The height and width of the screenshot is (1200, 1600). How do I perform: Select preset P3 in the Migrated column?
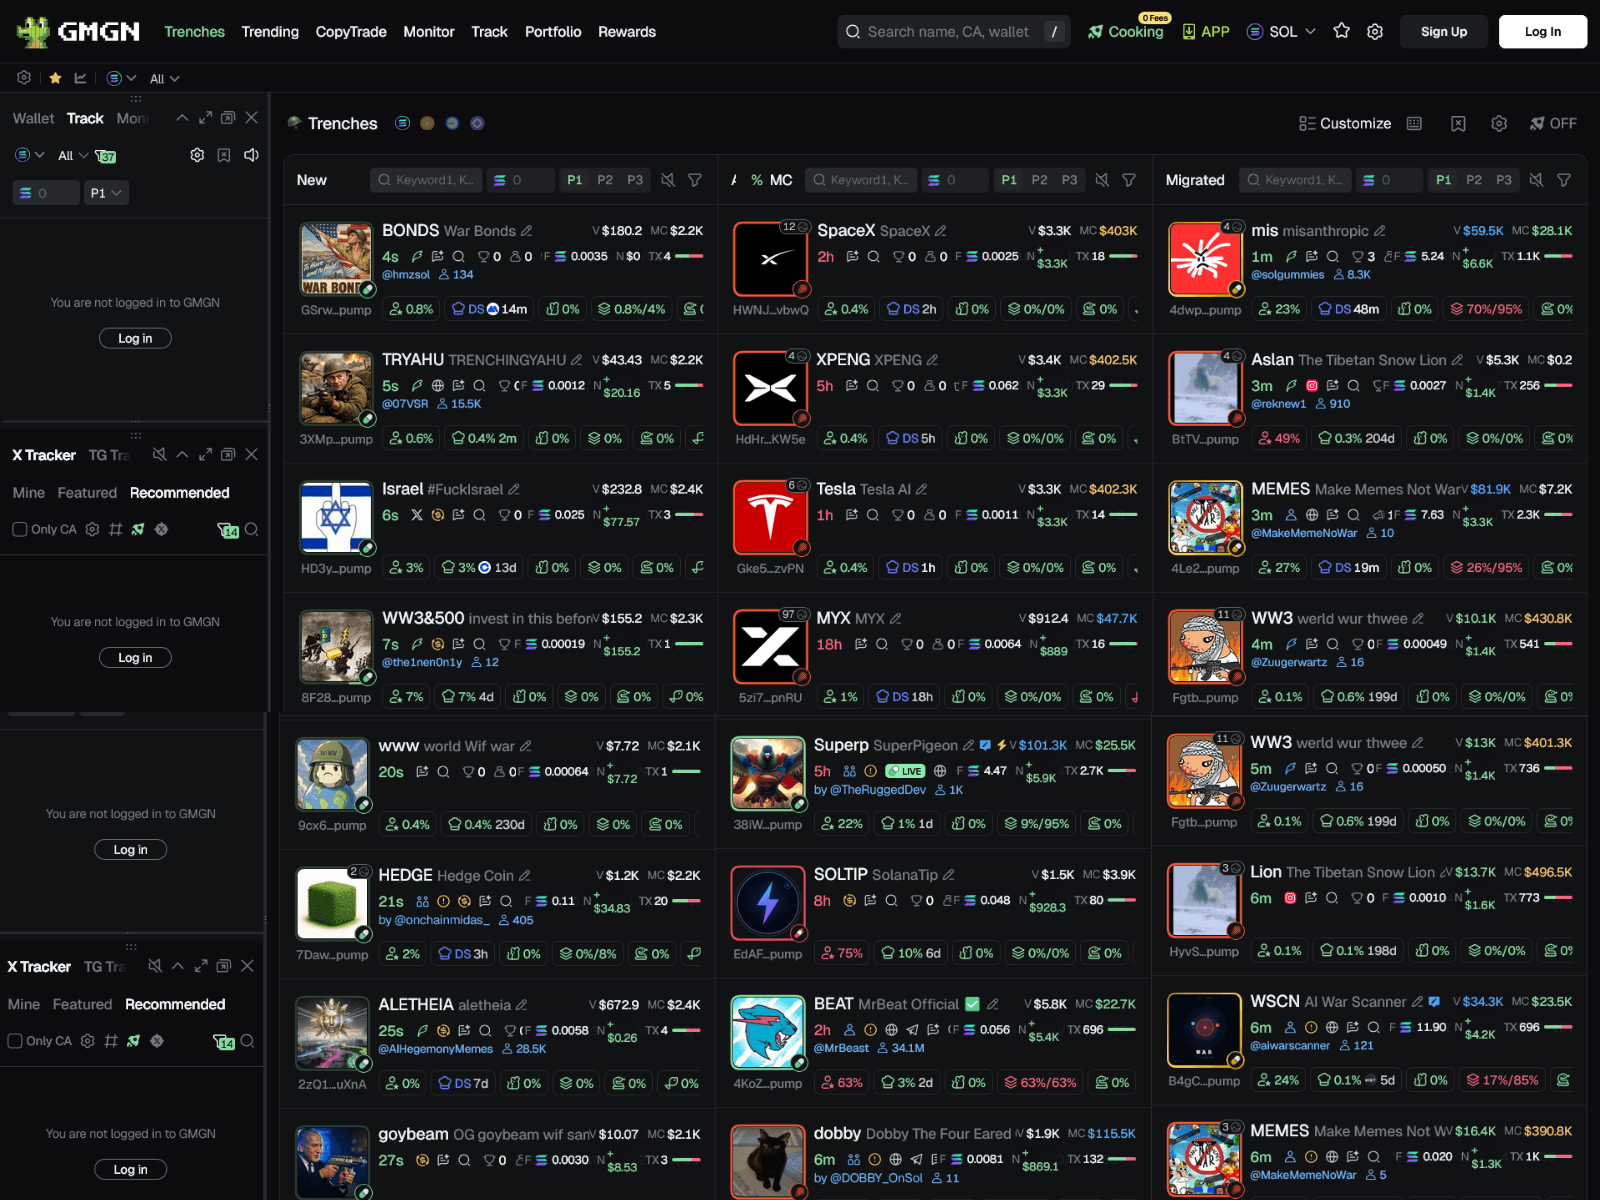pos(1504,180)
